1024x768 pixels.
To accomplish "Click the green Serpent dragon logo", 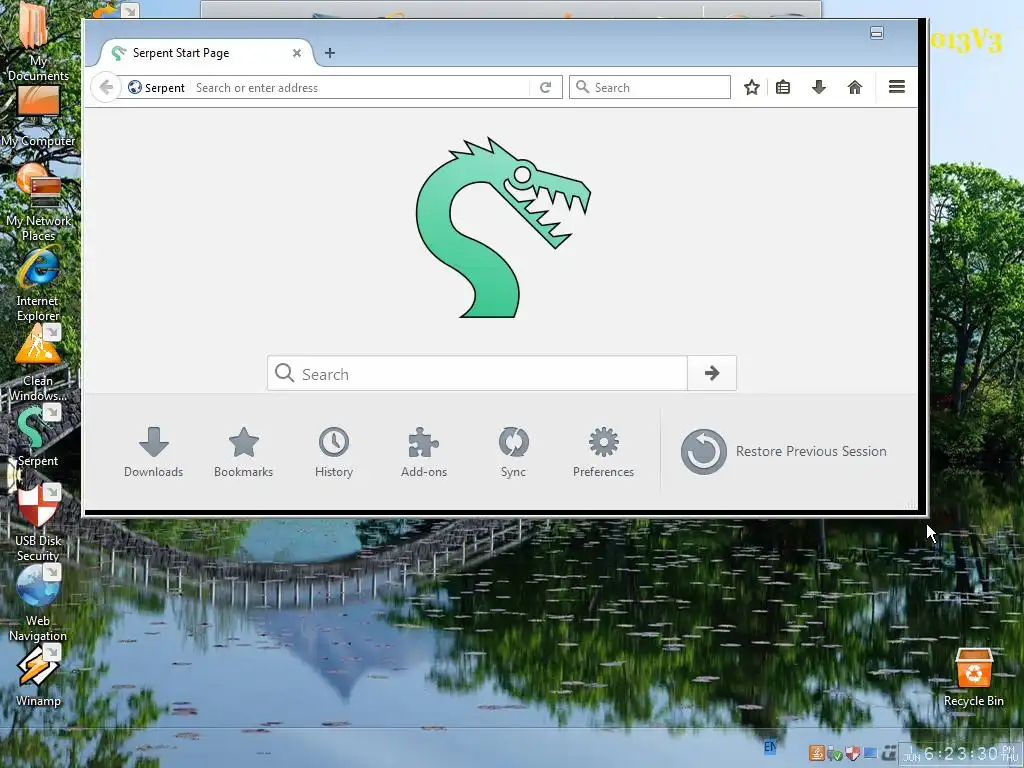I will [503, 228].
